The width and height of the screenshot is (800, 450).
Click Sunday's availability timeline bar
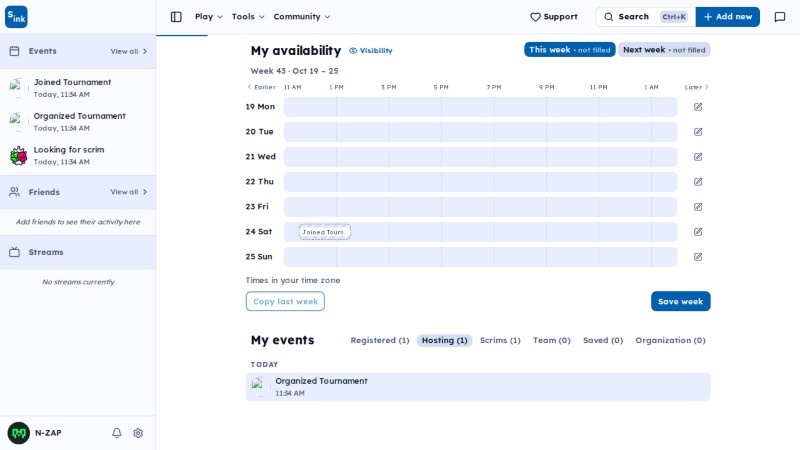[480, 257]
